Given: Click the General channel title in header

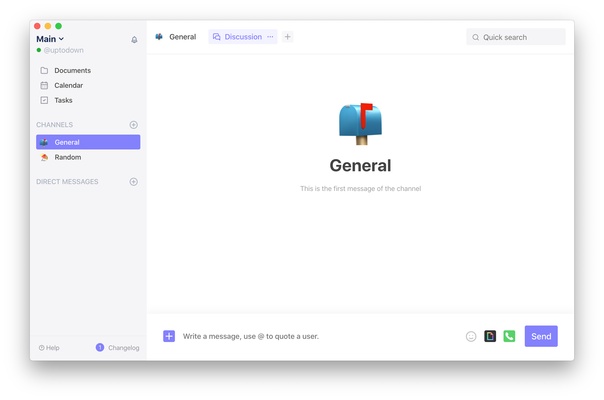Looking at the screenshot, I should point(183,37).
